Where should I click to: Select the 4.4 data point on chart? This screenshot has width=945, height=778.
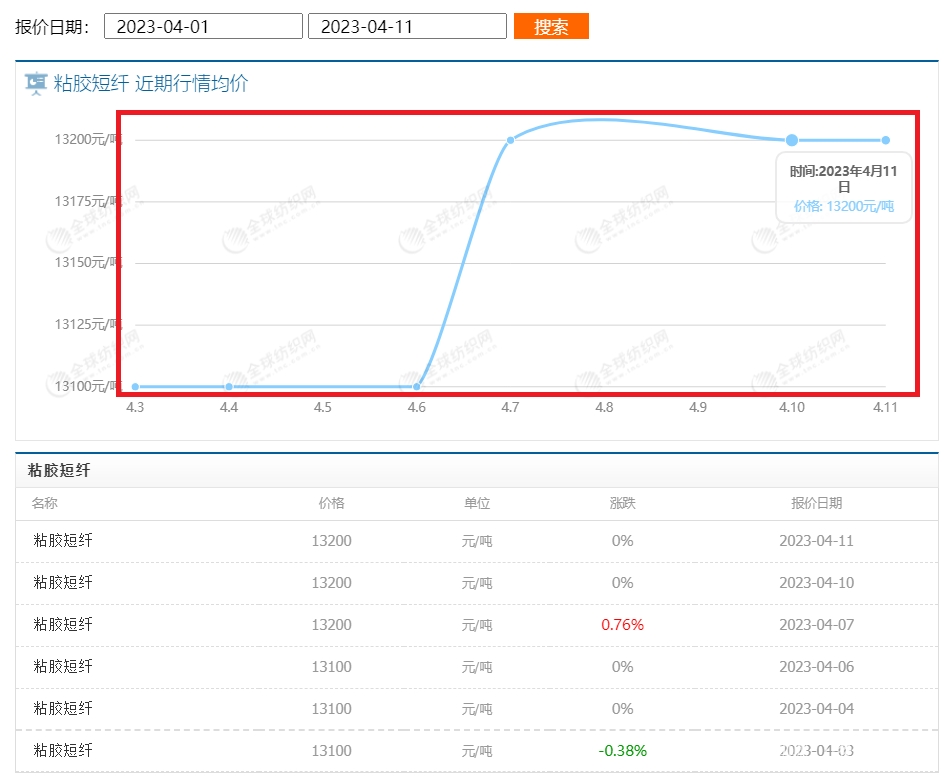[x=229, y=386]
